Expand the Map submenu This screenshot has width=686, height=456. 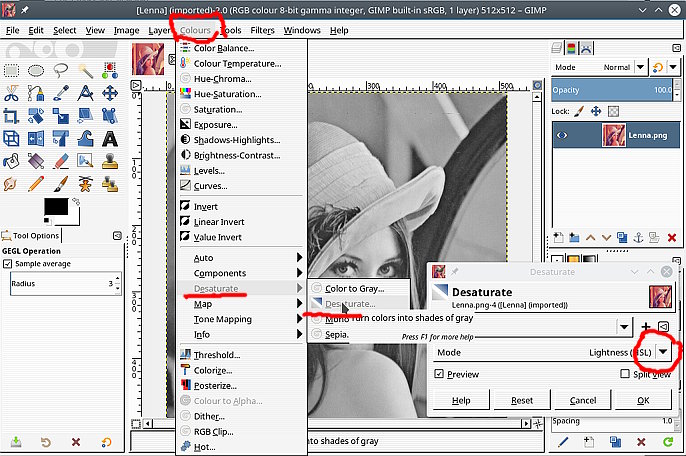[241, 304]
